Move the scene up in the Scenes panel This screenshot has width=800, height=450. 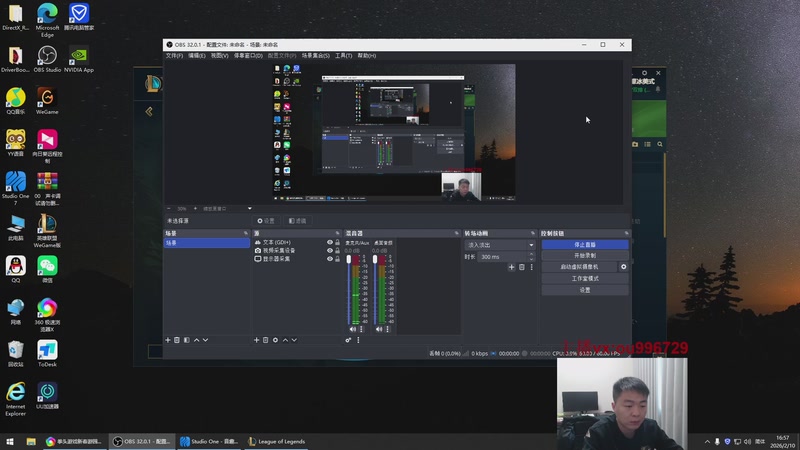(x=196, y=340)
